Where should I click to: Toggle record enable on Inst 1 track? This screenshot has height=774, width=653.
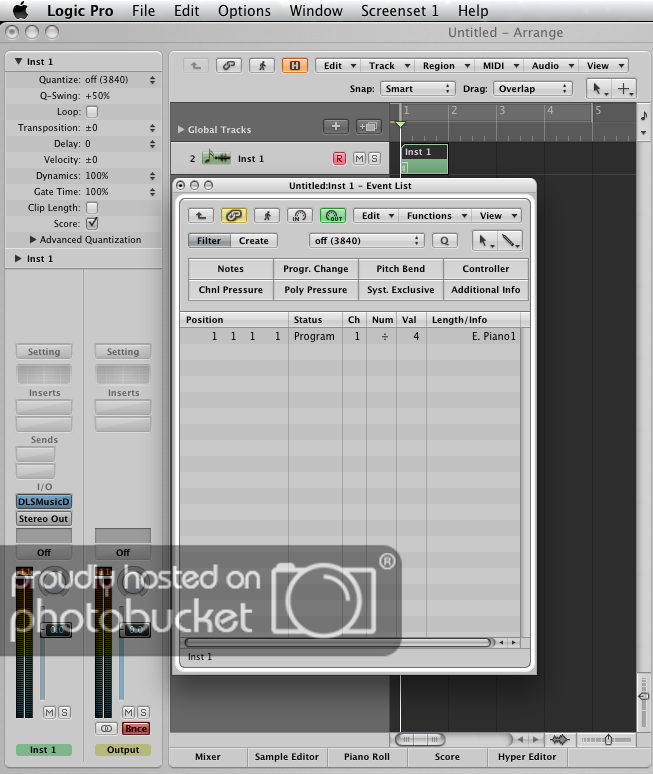(339, 158)
